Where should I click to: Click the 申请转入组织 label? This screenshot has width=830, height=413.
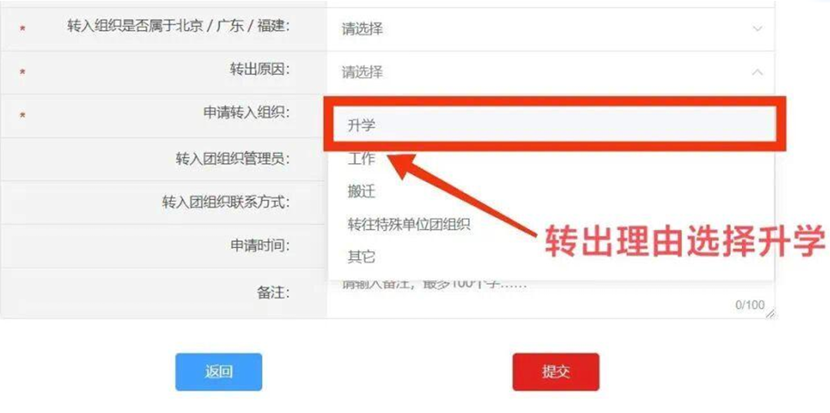tap(247, 112)
